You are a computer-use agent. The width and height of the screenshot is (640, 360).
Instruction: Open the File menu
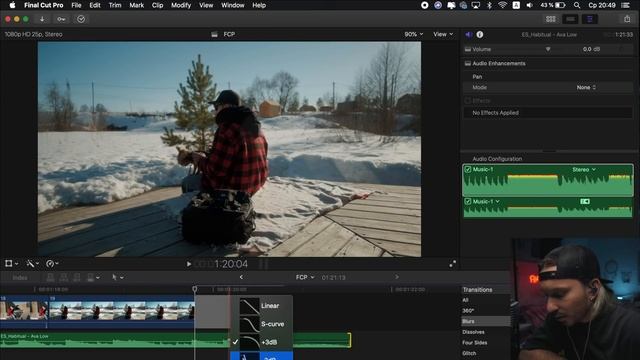click(x=76, y=5)
